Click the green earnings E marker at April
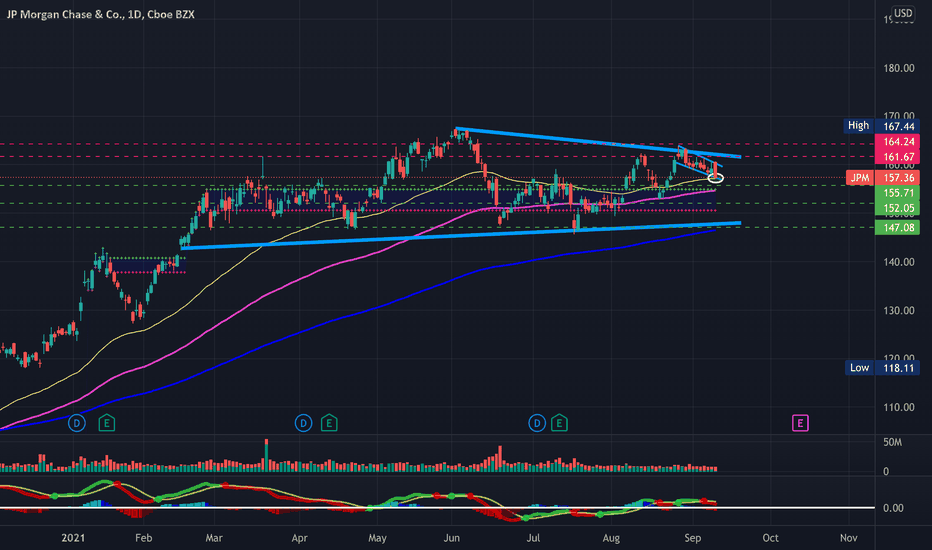 pos(329,423)
